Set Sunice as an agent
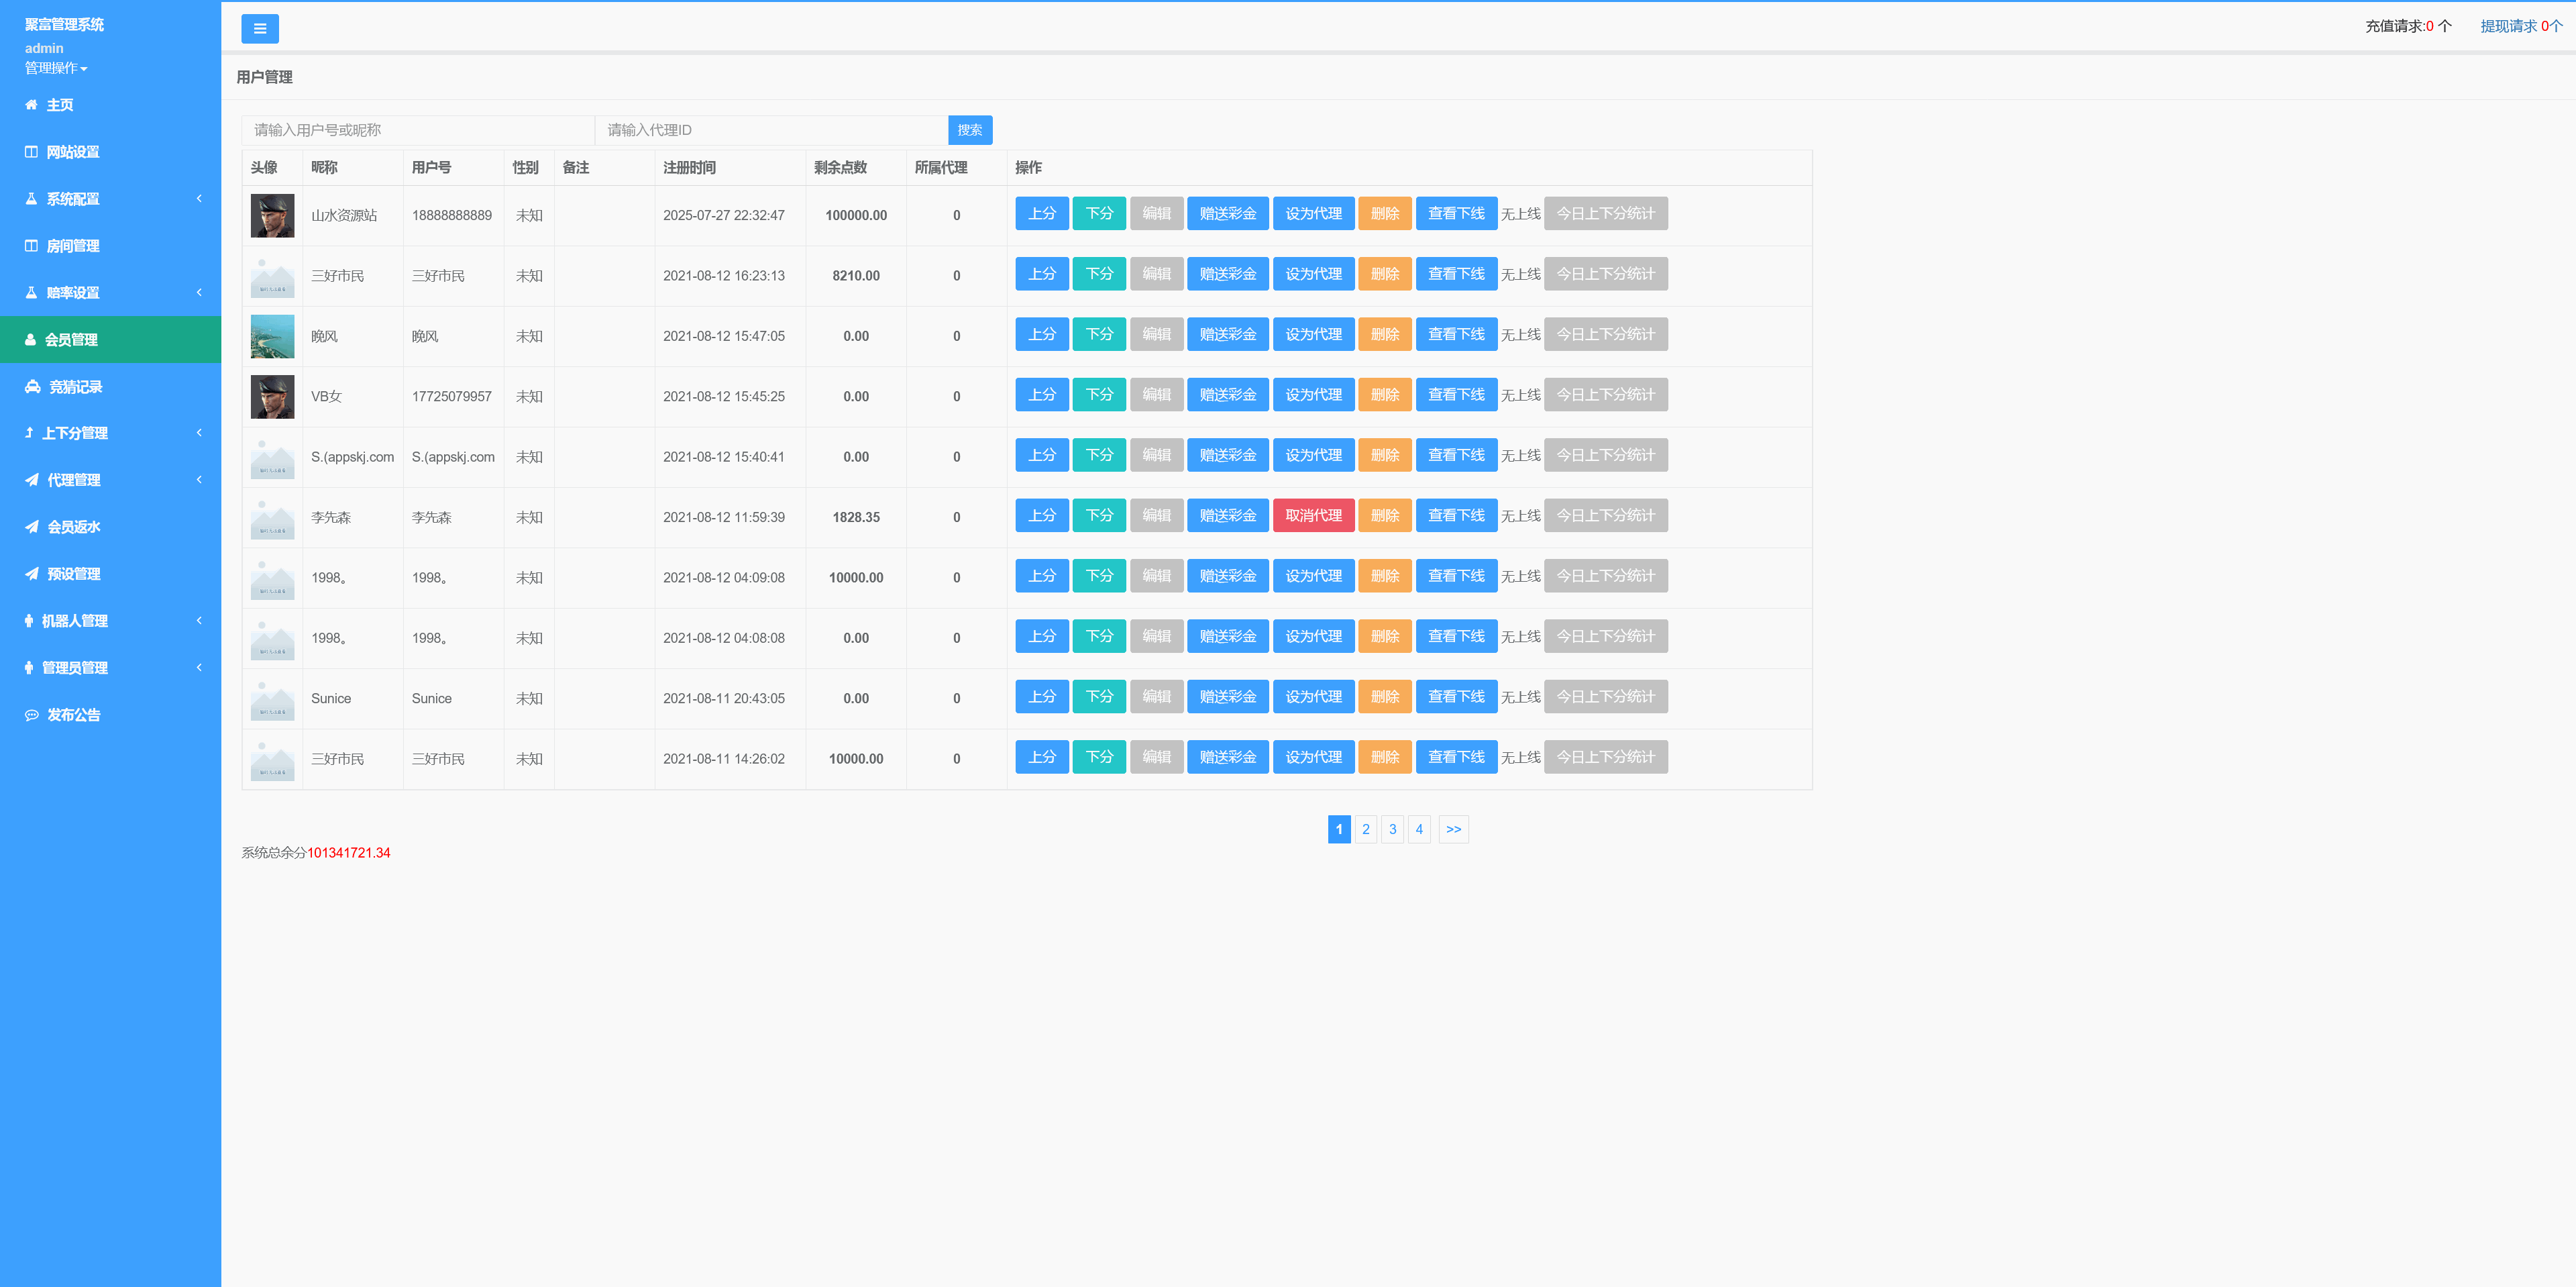 coord(1313,696)
